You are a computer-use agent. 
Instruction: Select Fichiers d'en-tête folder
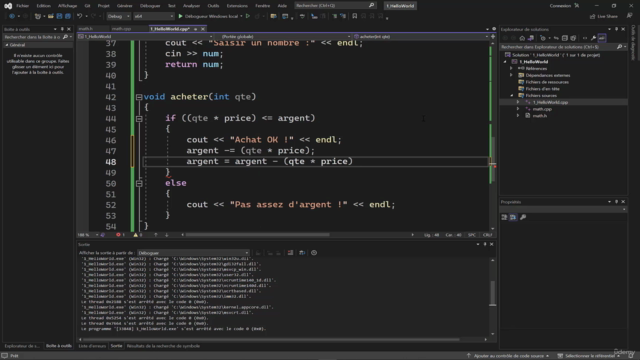(x=542, y=89)
